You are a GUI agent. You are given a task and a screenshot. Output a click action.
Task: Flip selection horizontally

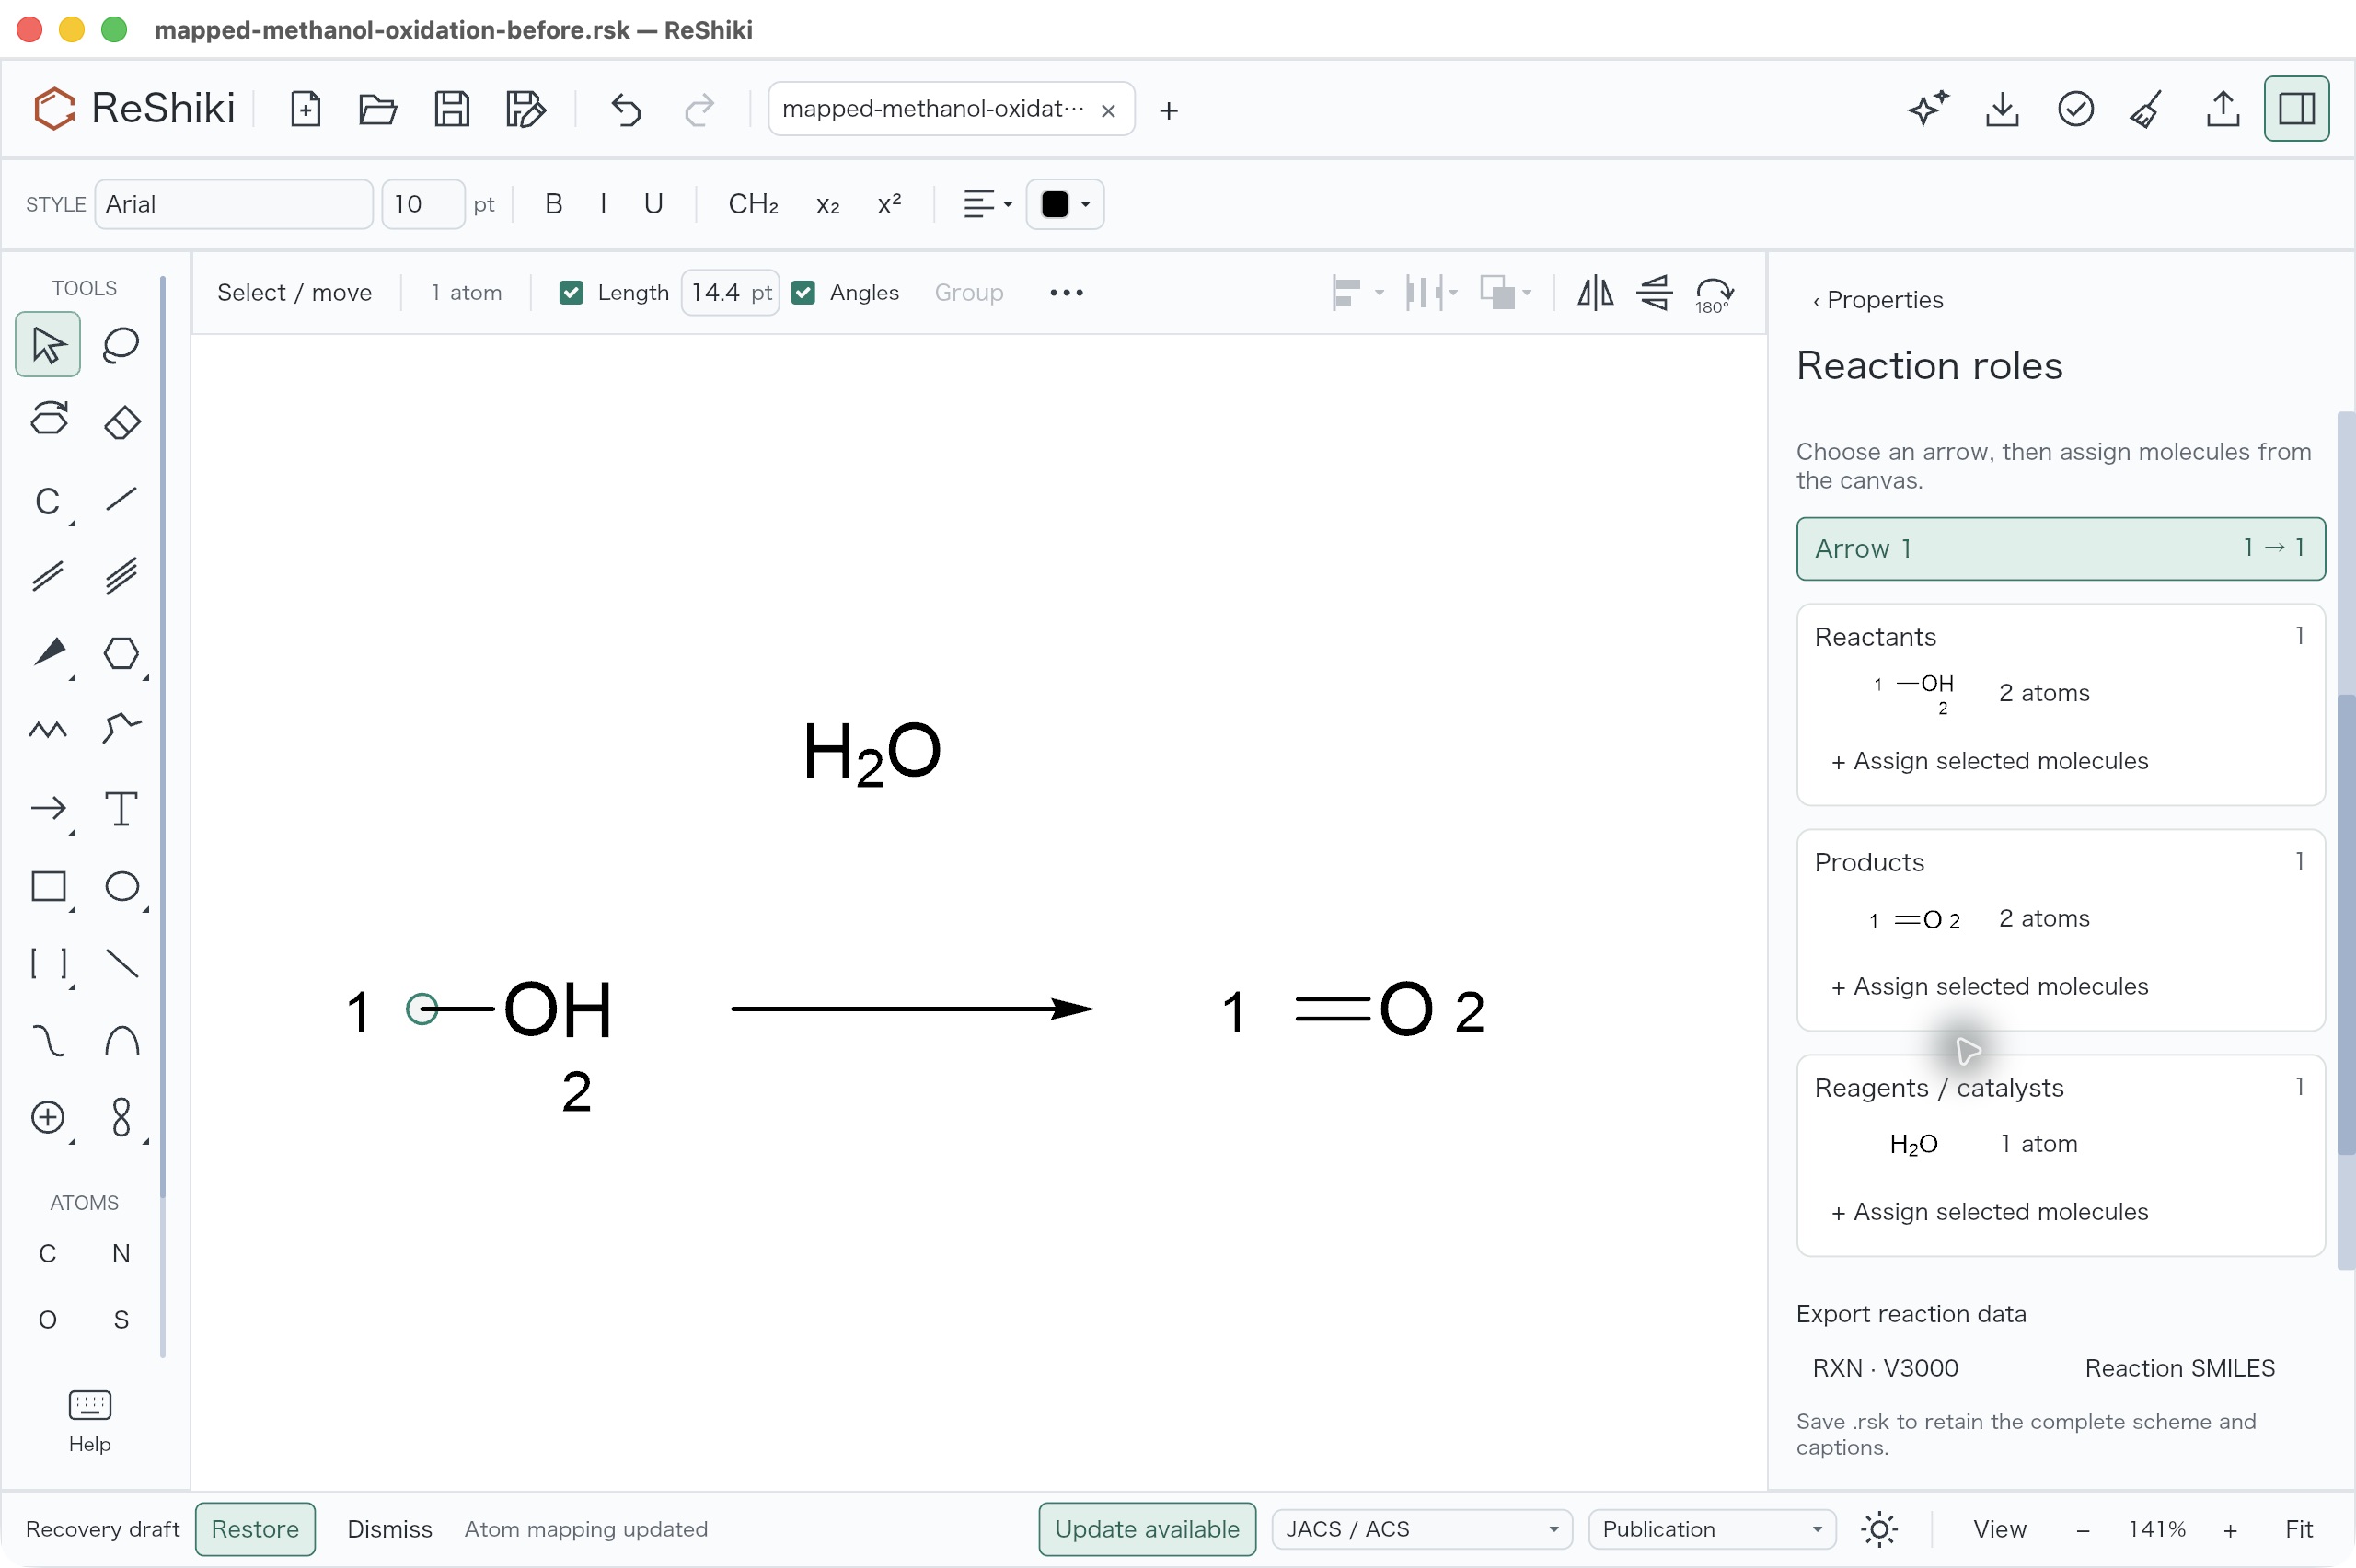(1595, 292)
